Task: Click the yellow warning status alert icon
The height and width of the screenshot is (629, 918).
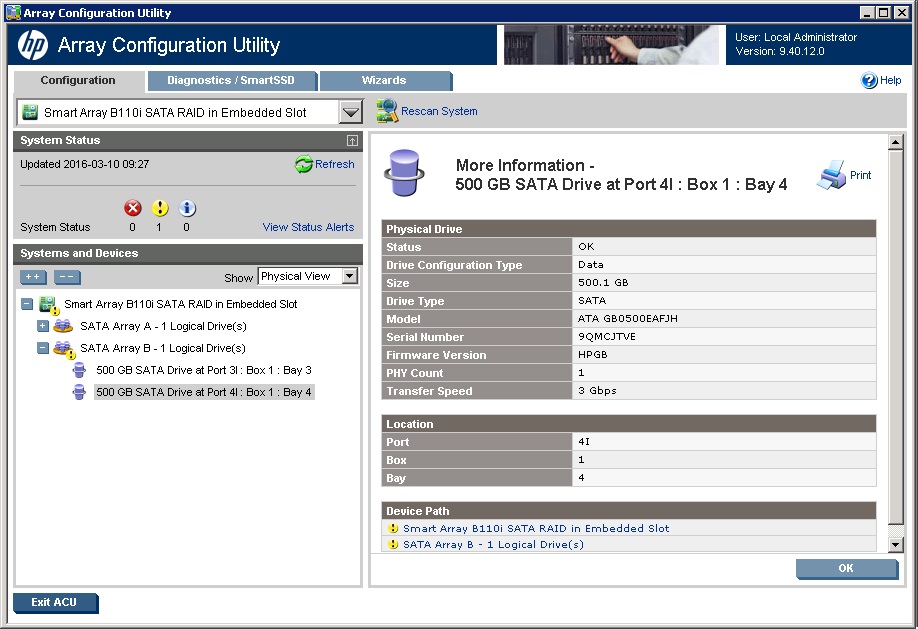Action: [x=160, y=208]
